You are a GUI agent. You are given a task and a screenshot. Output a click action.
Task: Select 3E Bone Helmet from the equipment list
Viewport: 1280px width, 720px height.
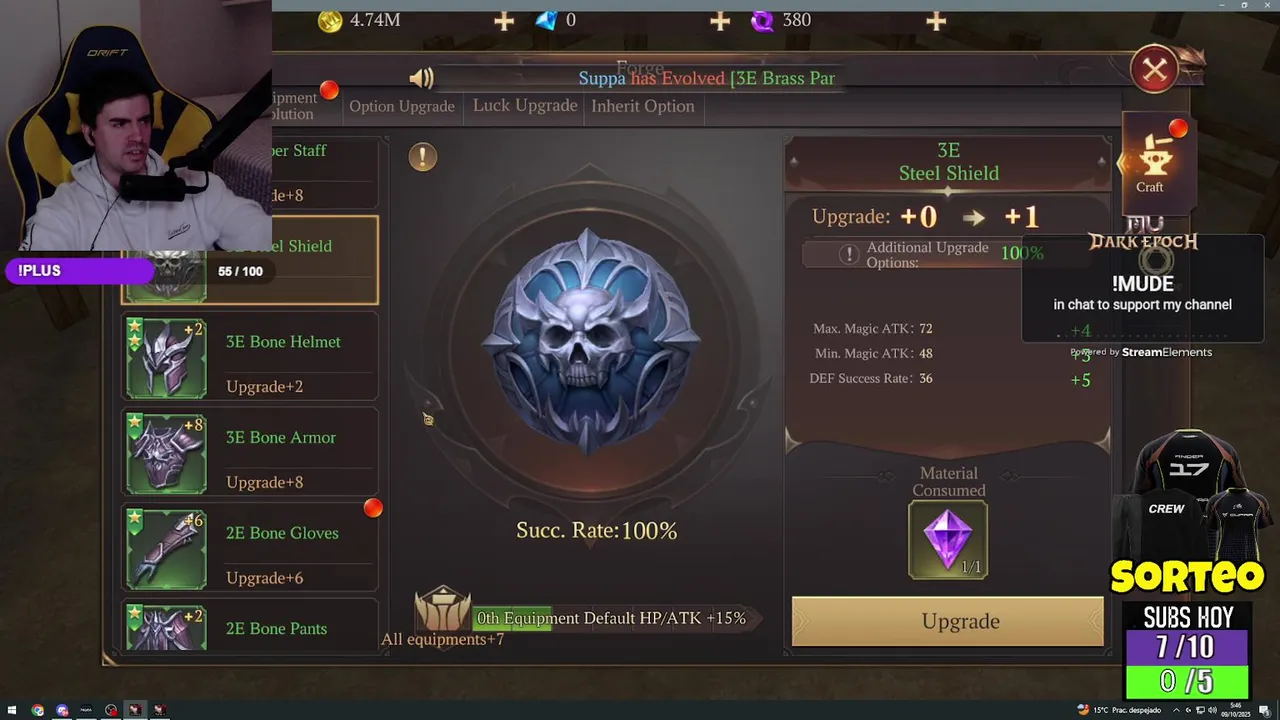click(250, 358)
